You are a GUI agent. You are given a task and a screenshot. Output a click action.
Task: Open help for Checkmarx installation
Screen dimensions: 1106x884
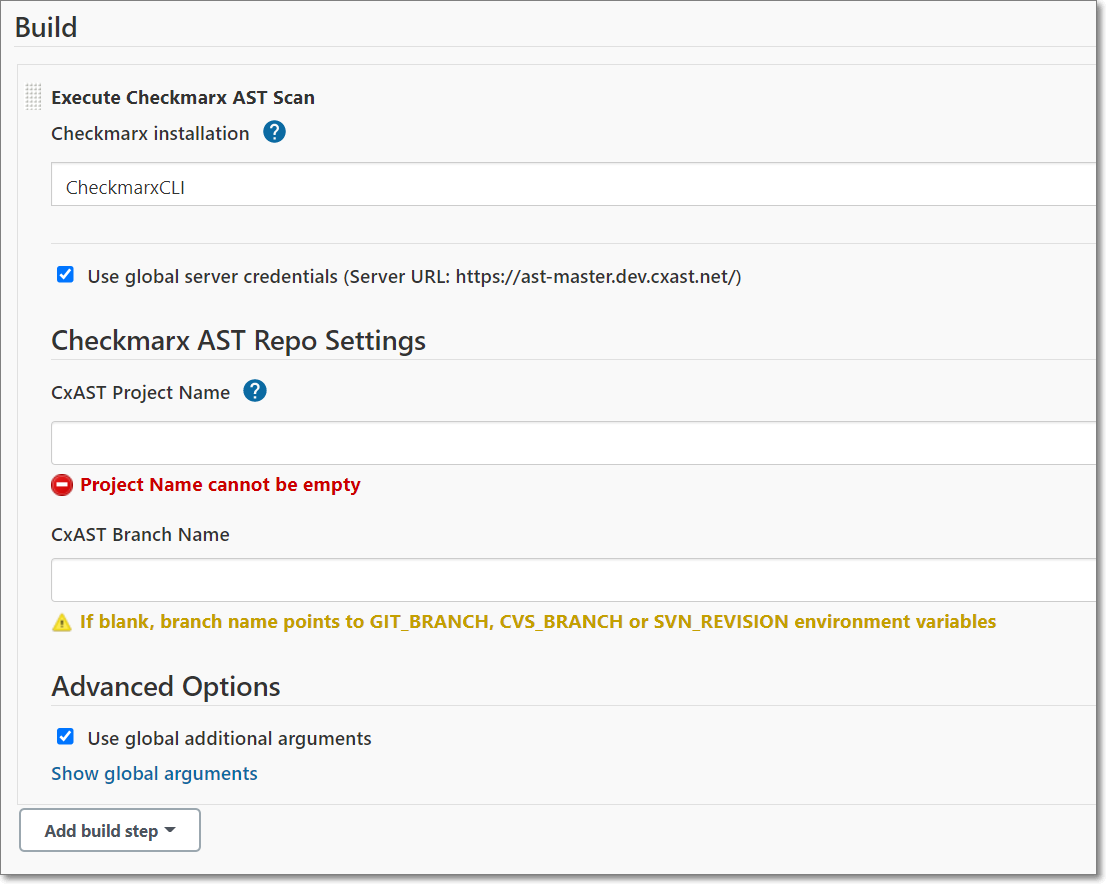[x=274, y=132]
